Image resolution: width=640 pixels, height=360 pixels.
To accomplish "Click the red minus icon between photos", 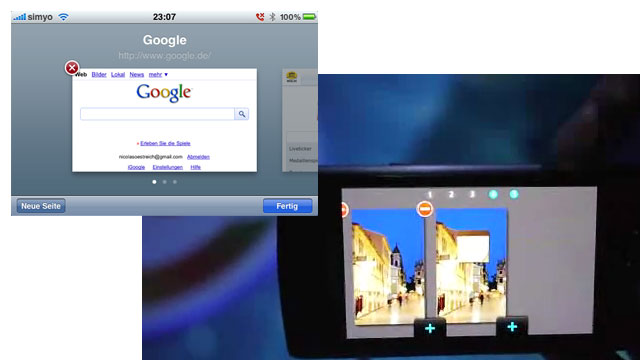I will tap(424, 209).
